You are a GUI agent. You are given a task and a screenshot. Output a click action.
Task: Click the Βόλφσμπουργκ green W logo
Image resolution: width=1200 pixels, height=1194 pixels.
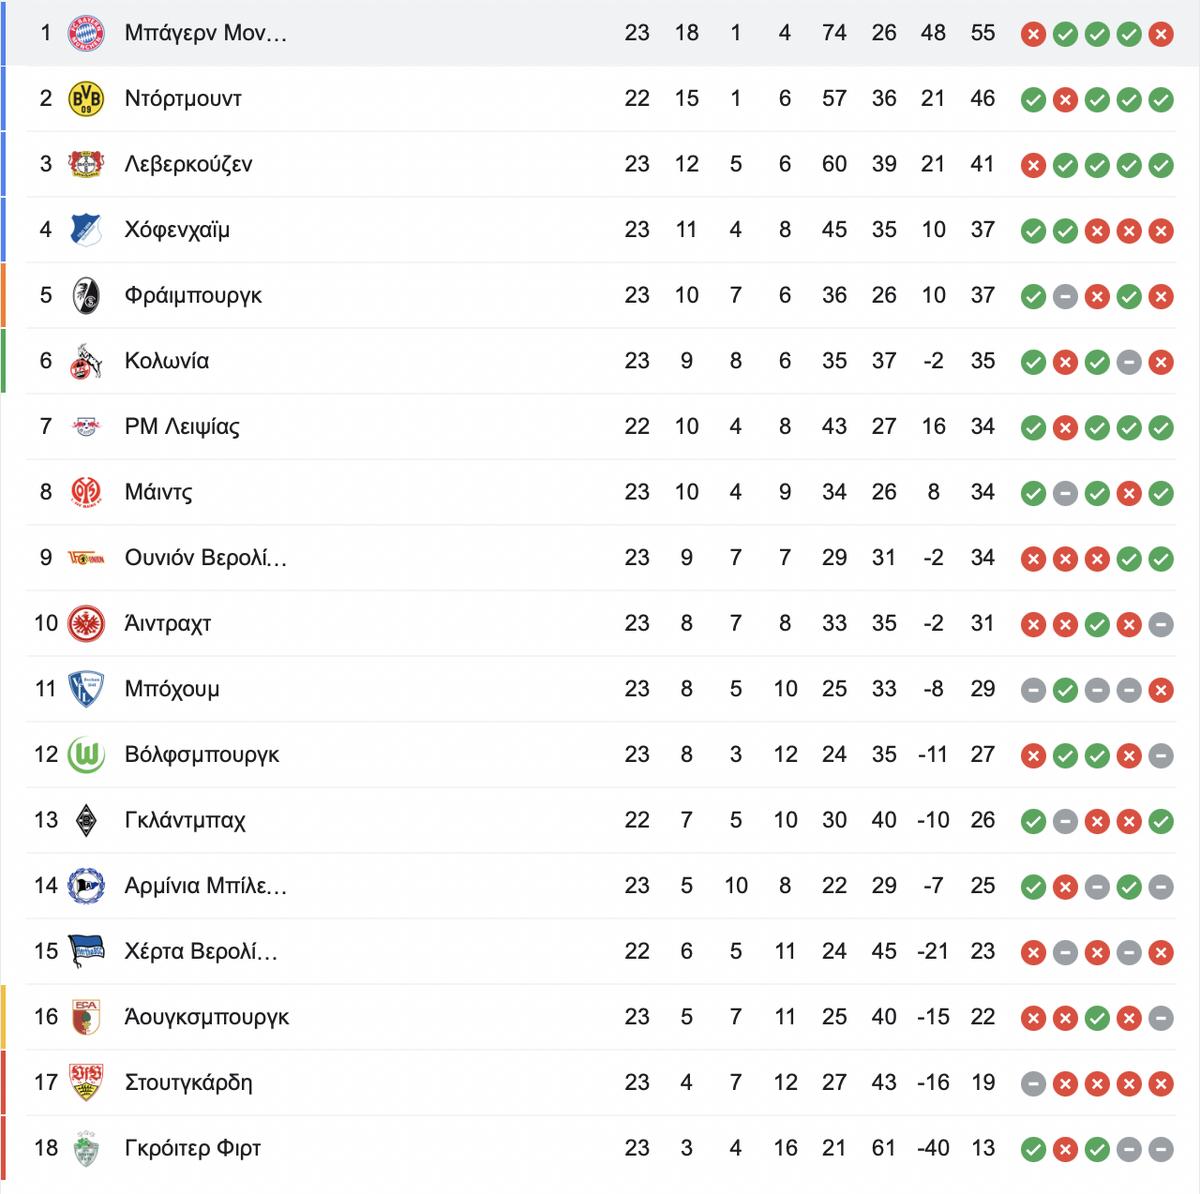click(x=86, y=755)
